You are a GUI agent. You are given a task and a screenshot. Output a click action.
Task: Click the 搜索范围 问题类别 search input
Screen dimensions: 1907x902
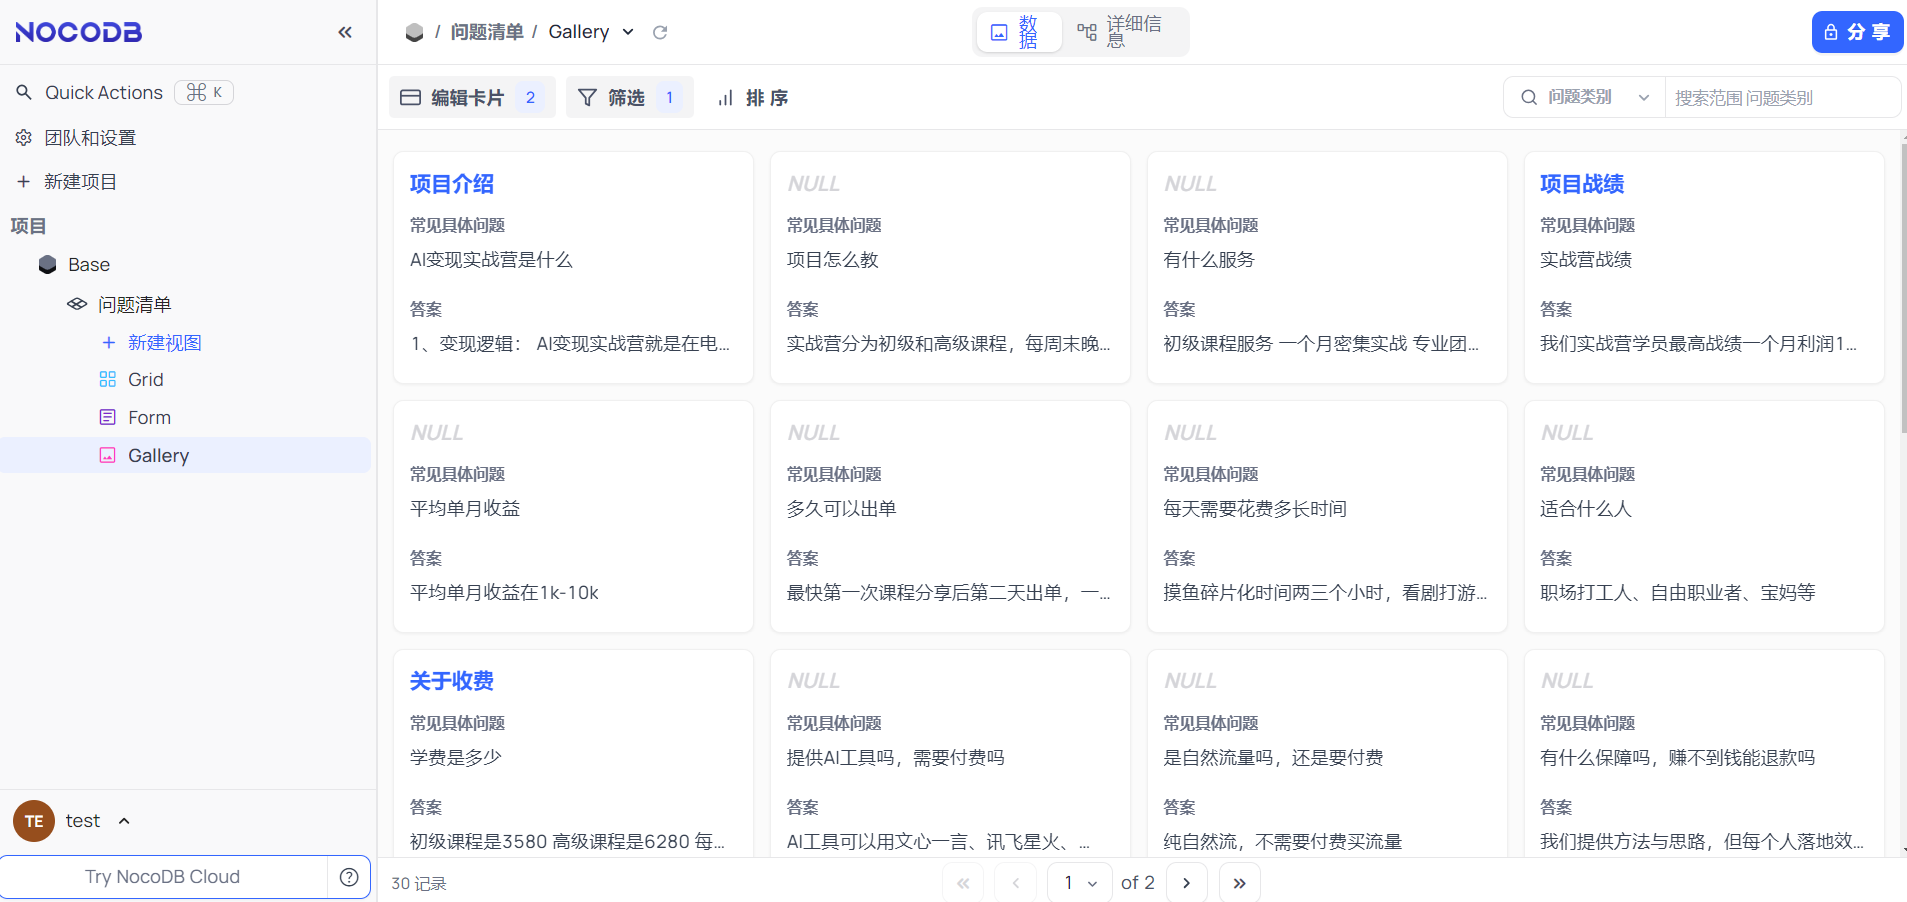click(1781, 98)
